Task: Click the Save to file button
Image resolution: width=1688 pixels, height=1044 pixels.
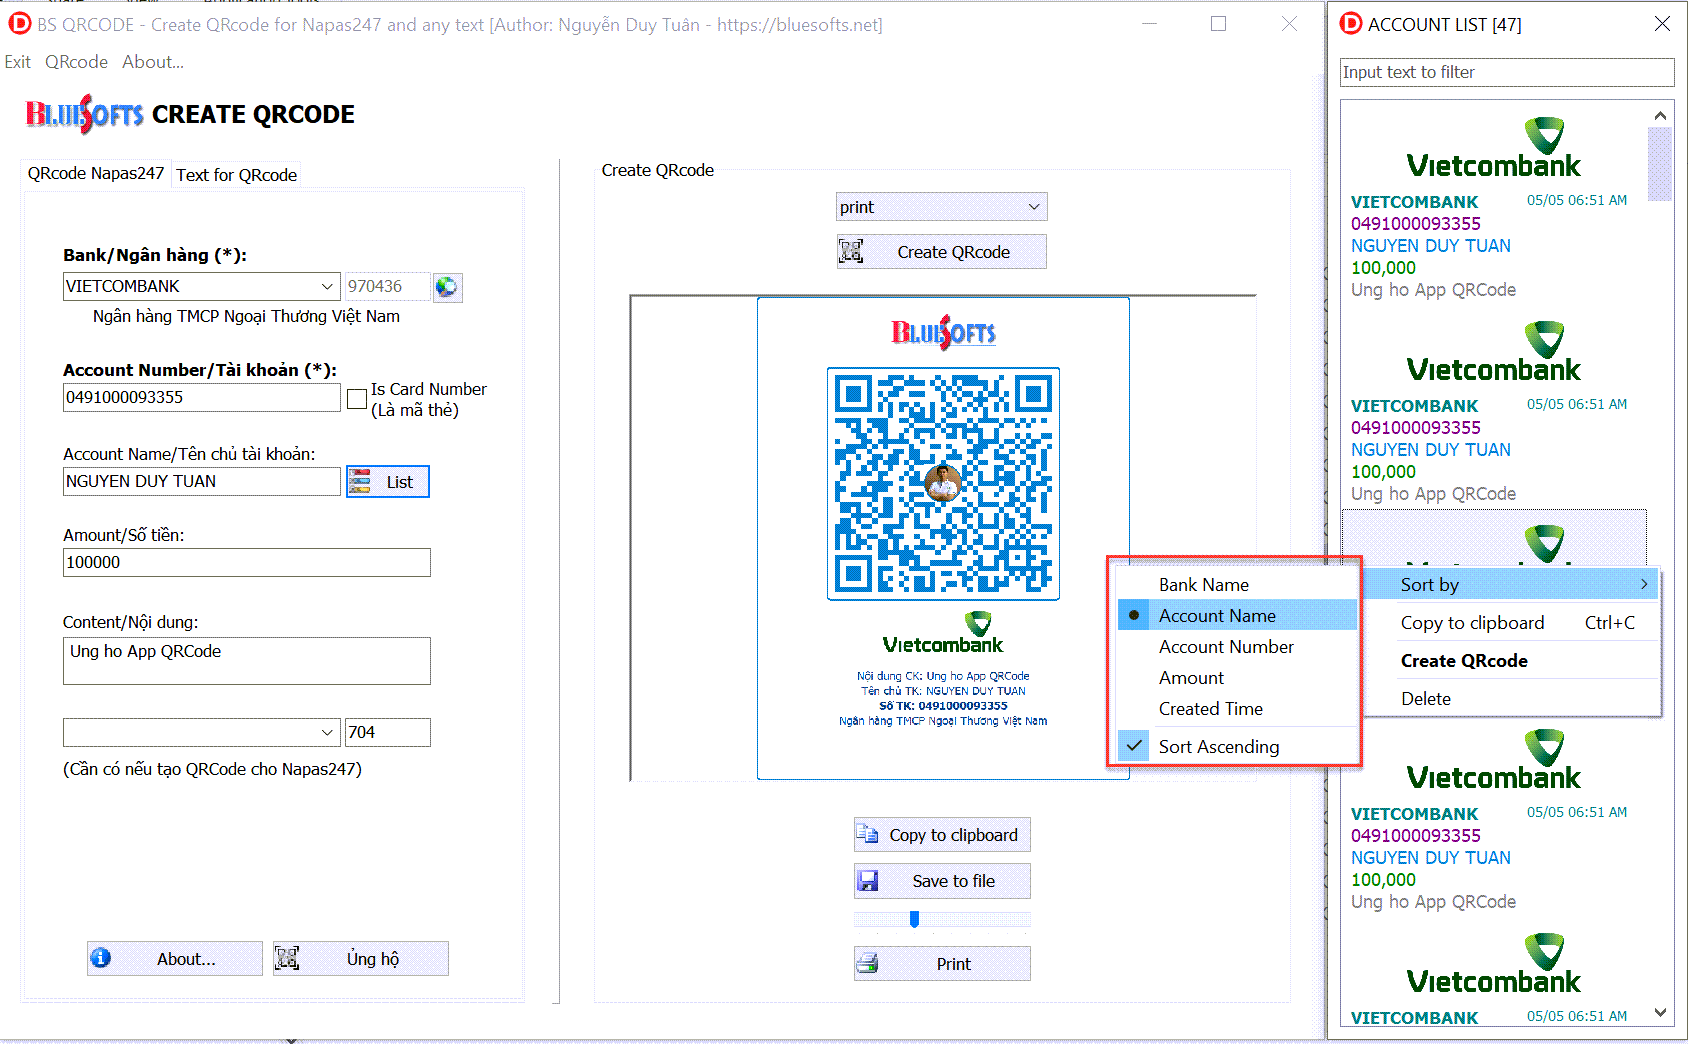Action: coord(942,881)
